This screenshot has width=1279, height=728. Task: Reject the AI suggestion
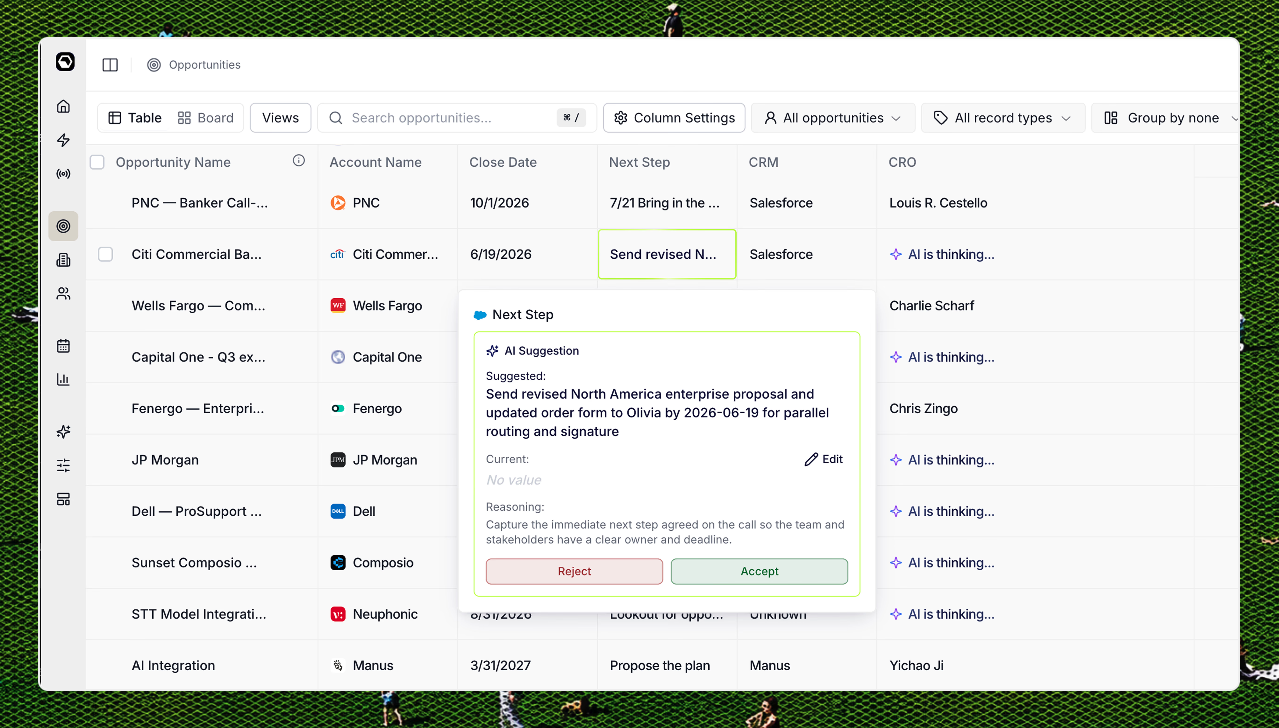click(x=574, y=571)
